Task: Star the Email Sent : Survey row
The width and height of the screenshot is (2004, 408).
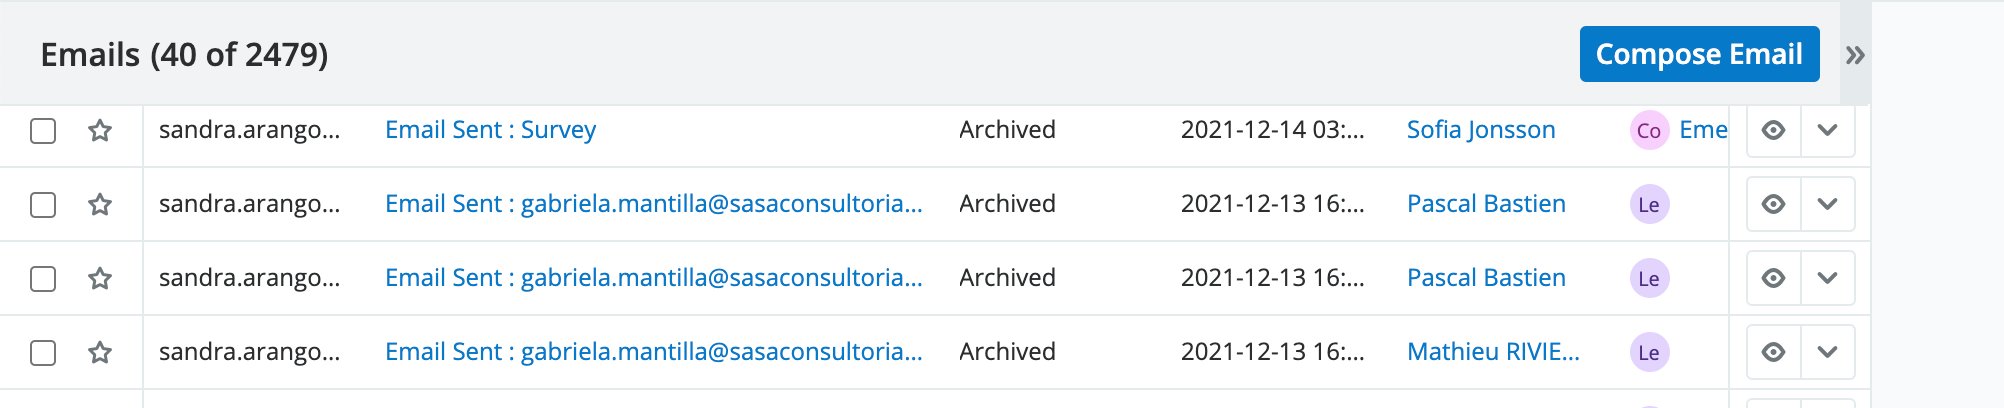Action: click(x=100, y=131)
